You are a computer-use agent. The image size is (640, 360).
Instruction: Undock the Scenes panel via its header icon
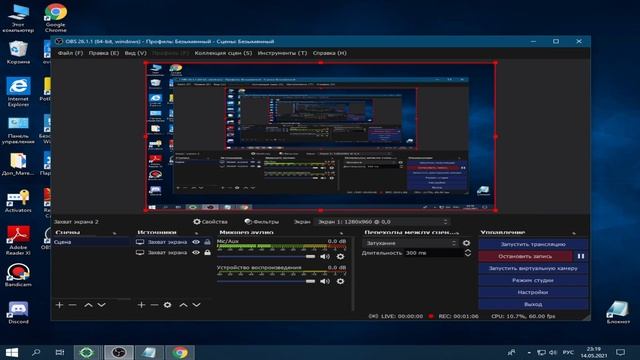coord(114,233)
